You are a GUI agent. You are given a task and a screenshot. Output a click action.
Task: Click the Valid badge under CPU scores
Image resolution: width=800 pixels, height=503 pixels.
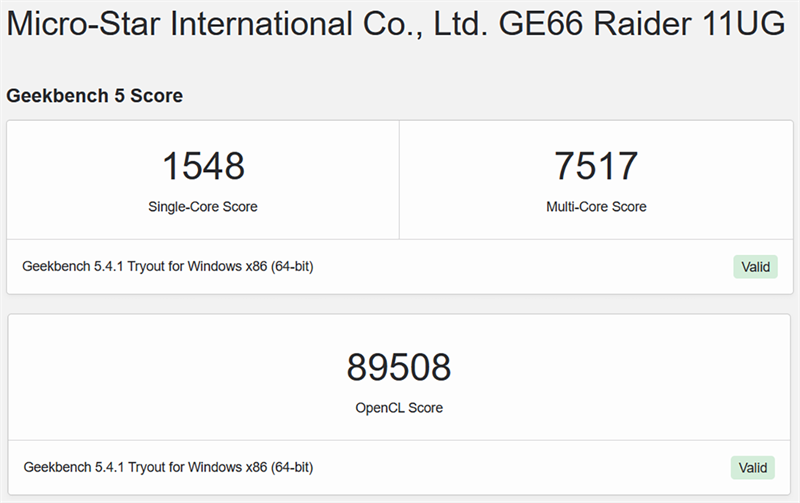[755, 267]
